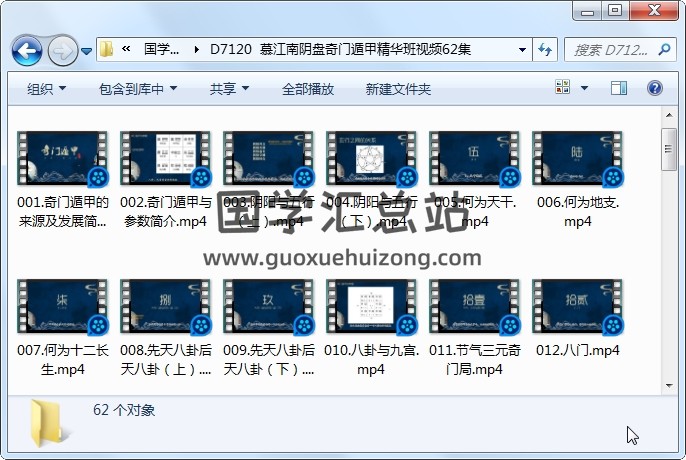Viewport: 686px width, 460px height.
Task: Expand the address bar history dropdown
Action: pyautogui.click(x=522, y=49)
